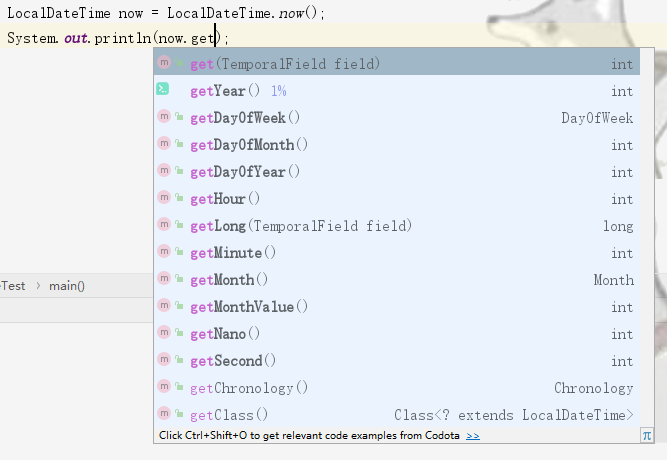Choose getDayOfYear() completion entry
The image size is (667, 460).
click(x=396, y=171)
